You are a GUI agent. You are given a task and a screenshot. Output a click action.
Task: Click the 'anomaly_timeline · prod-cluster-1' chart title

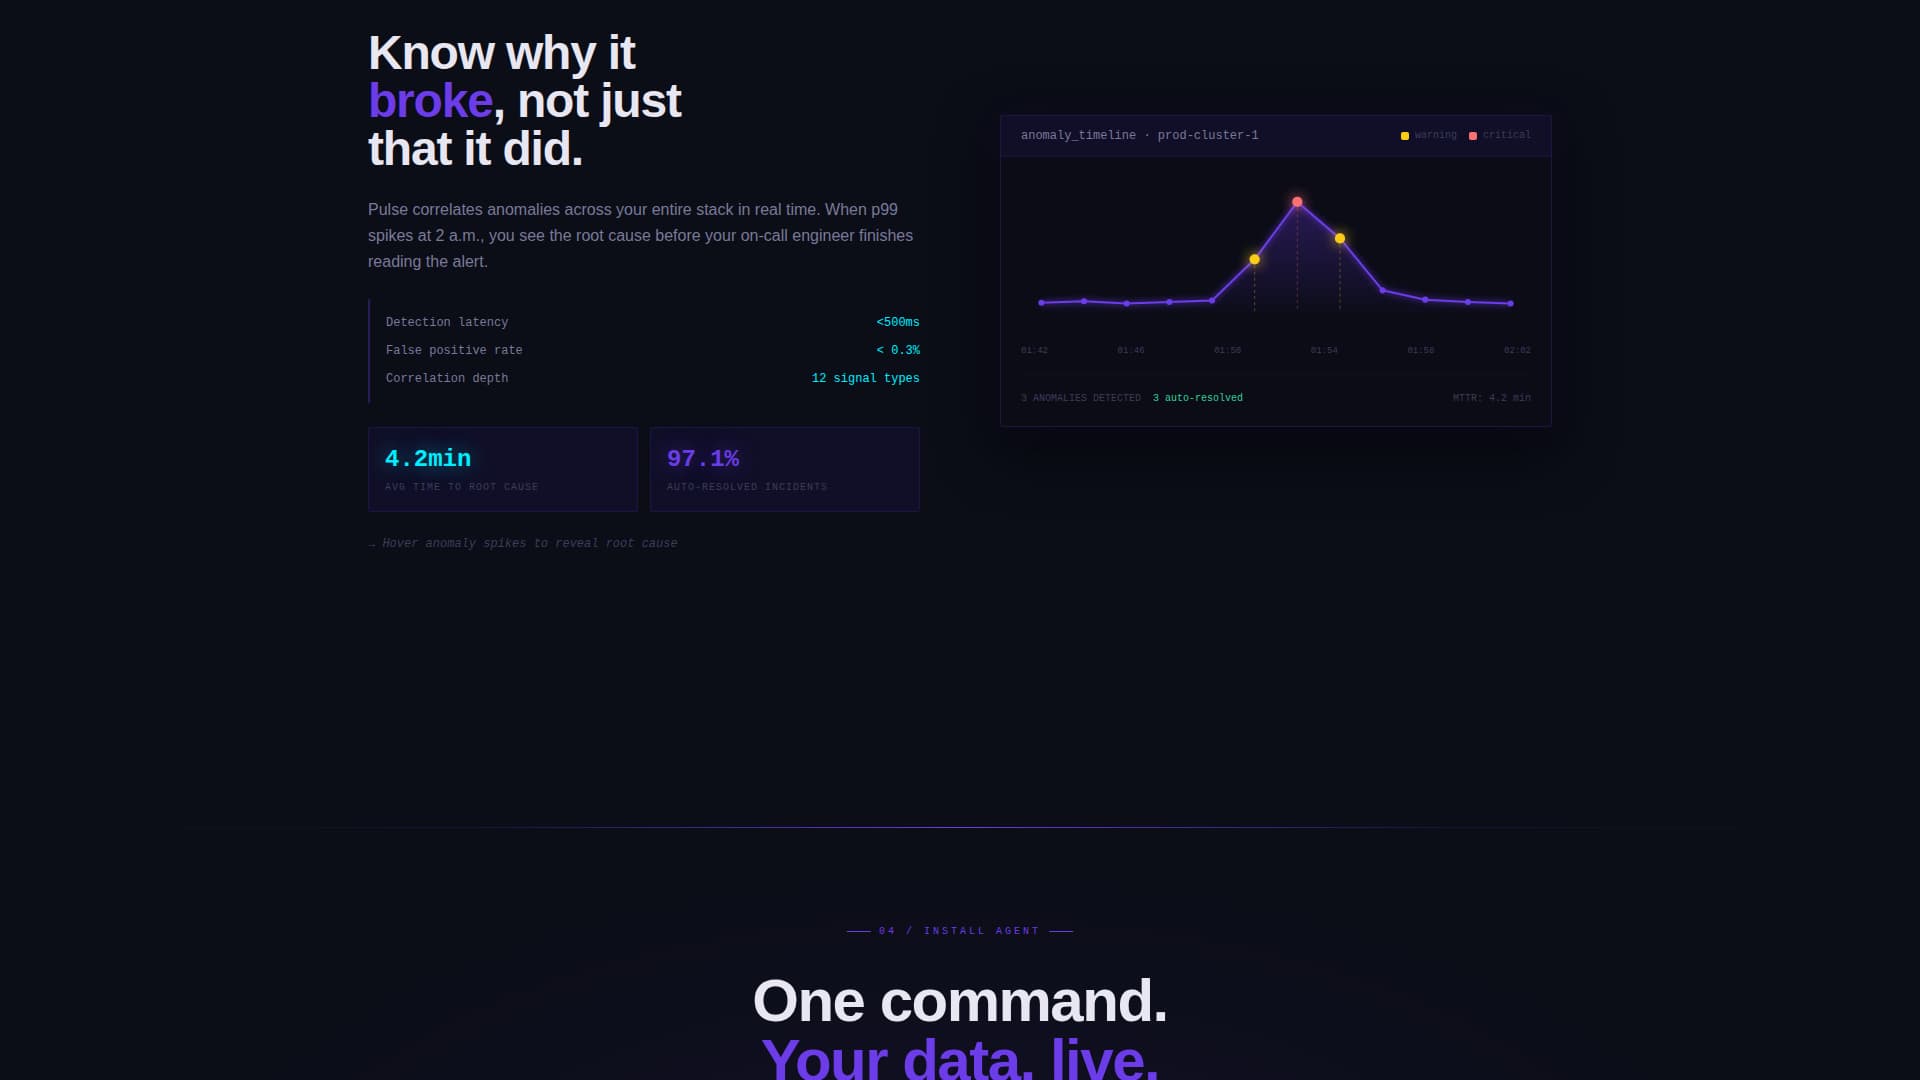pos(1139,135)
